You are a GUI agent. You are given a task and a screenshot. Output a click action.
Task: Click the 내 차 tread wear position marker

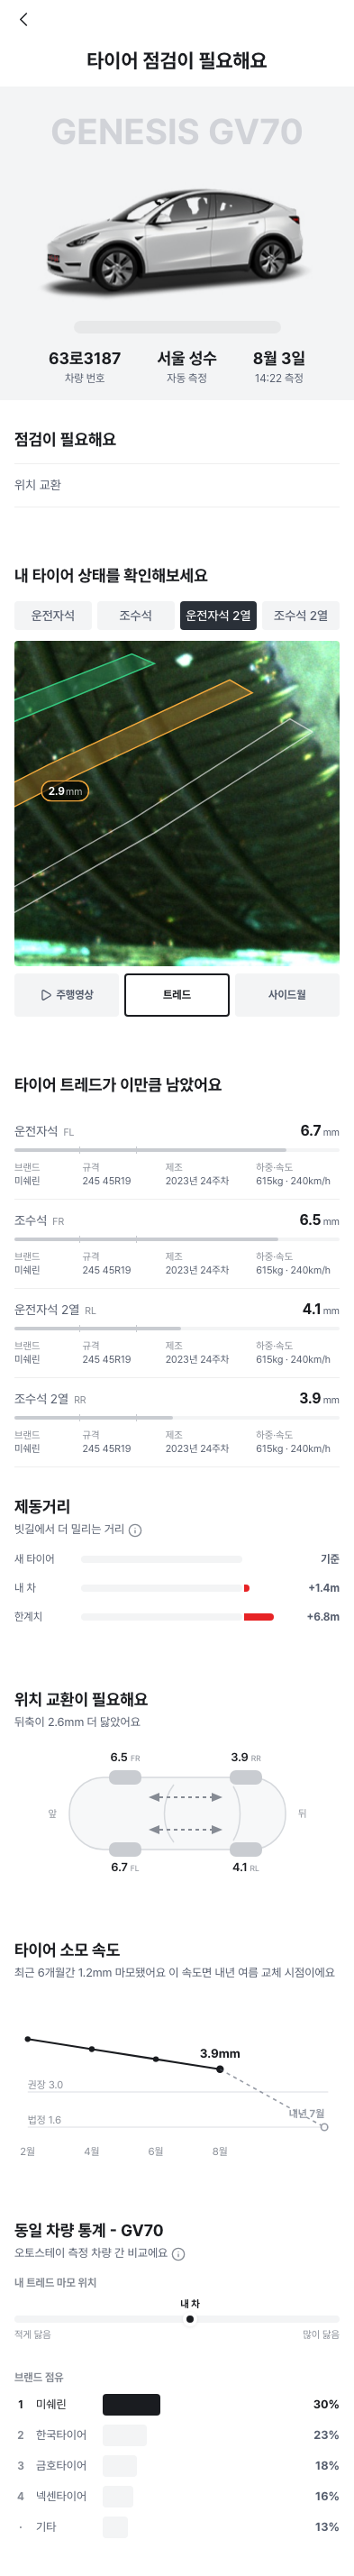pos(190,2319)
